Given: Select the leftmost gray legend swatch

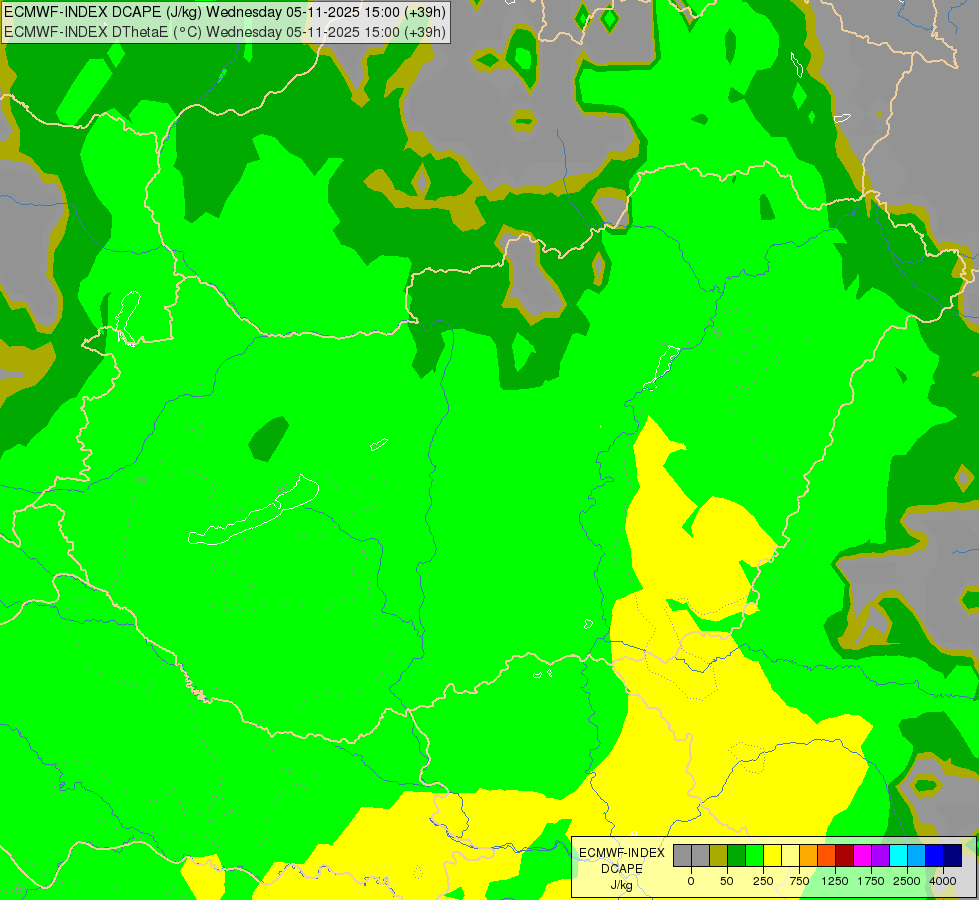Looking at the screenshot, I should click(682, 855).
